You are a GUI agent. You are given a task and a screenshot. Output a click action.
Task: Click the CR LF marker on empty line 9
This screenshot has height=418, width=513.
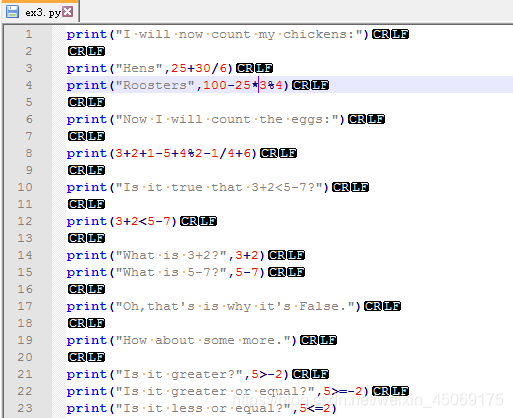(86, 170)
